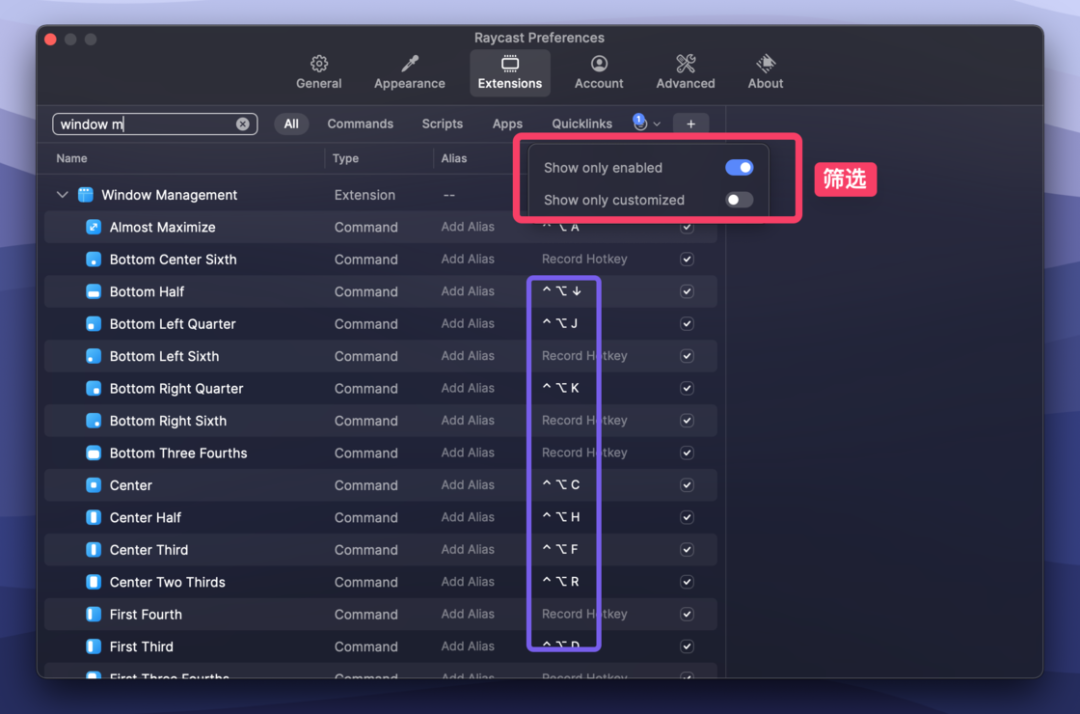Open the About tab
Screen dimensions: 1080x714
(x=765, y=72)
